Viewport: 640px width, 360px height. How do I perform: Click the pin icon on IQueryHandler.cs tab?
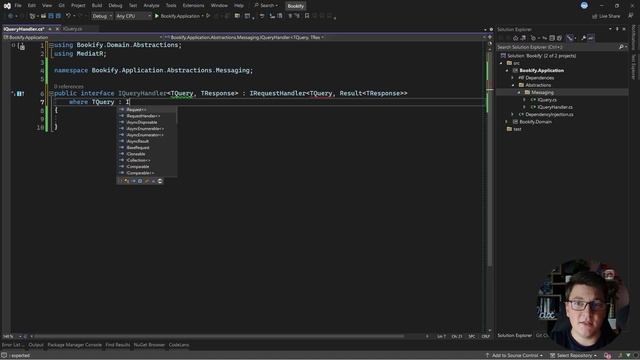[50, 29]
